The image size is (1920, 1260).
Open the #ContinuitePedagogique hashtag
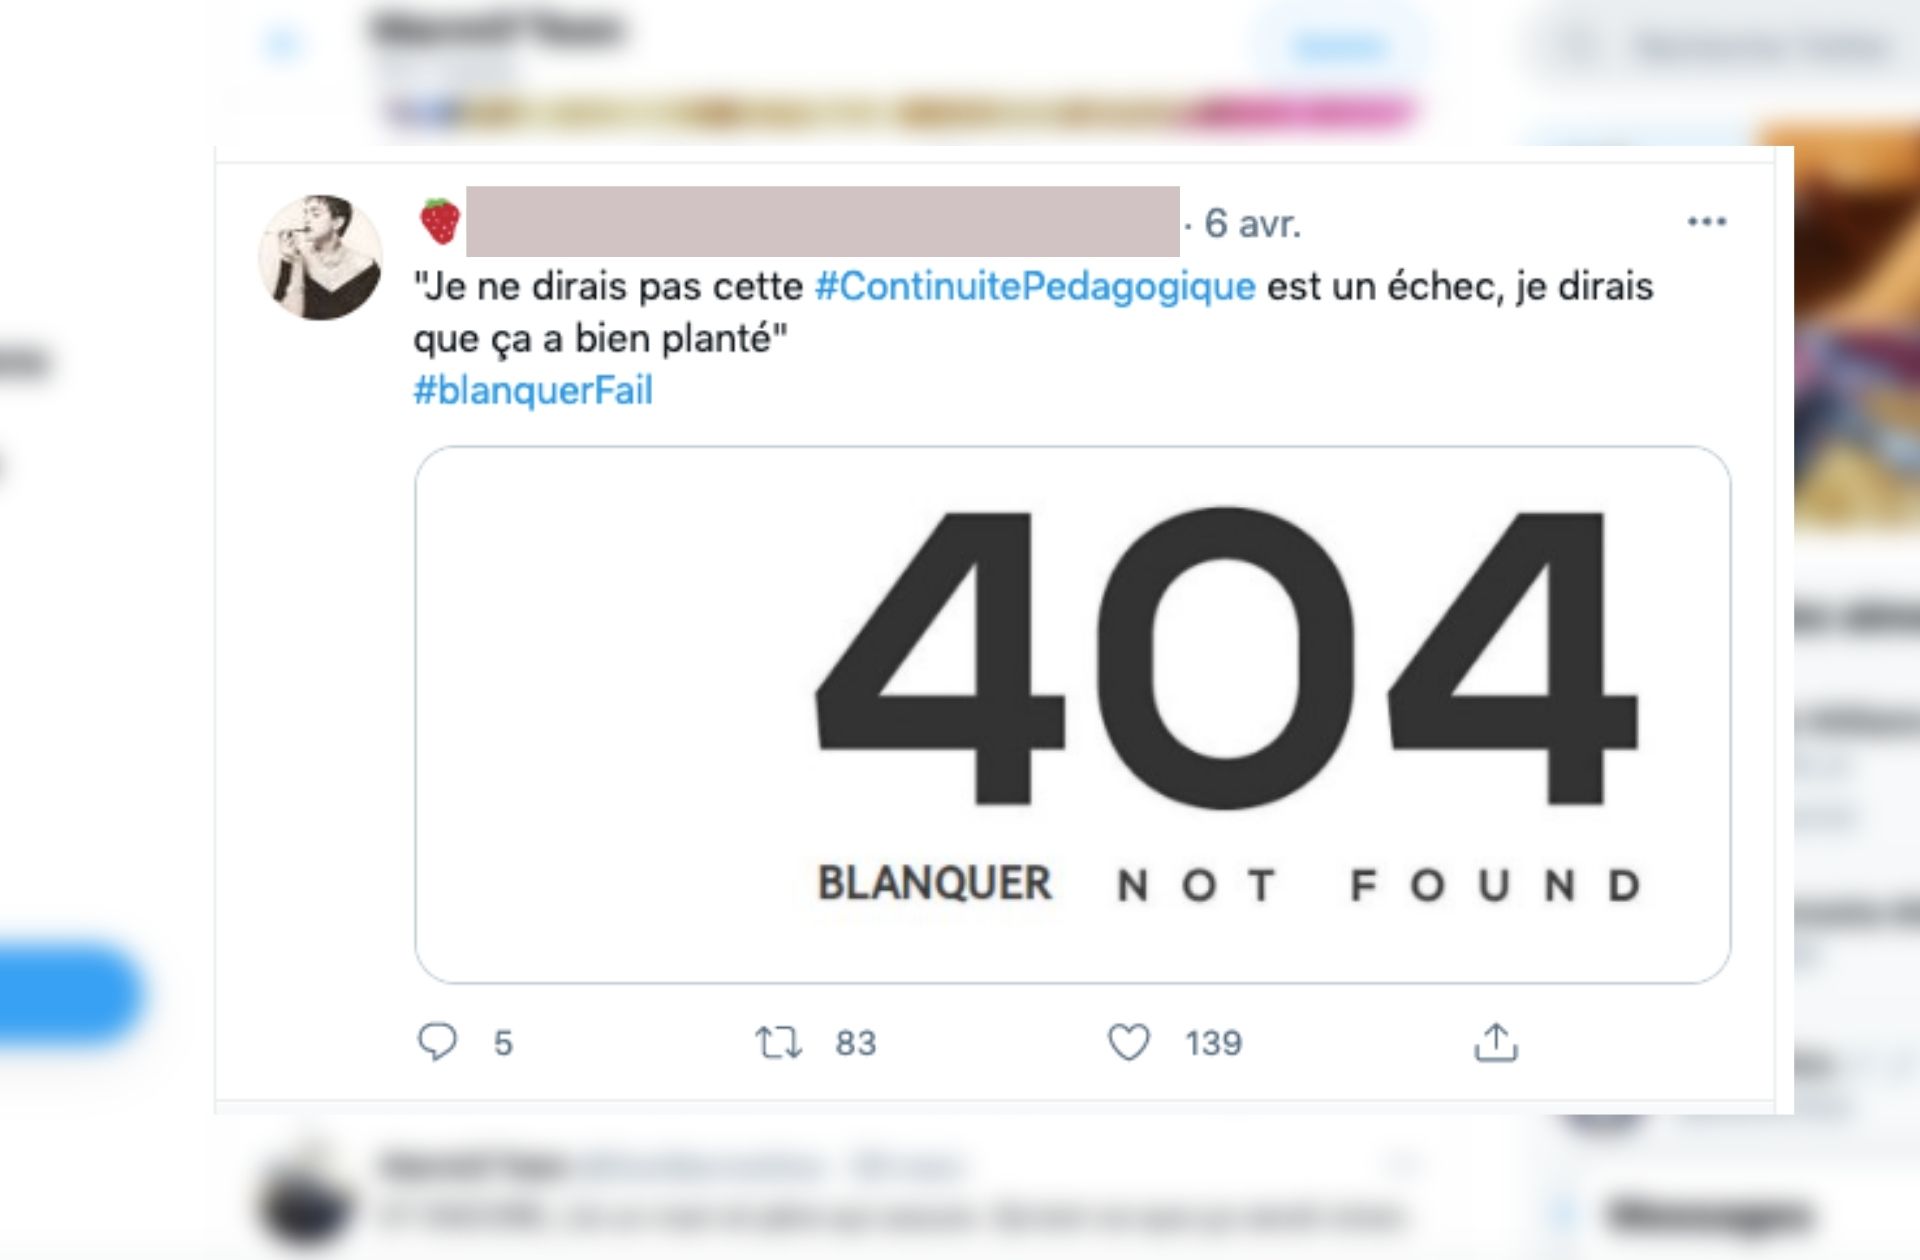click(1035, 286)
